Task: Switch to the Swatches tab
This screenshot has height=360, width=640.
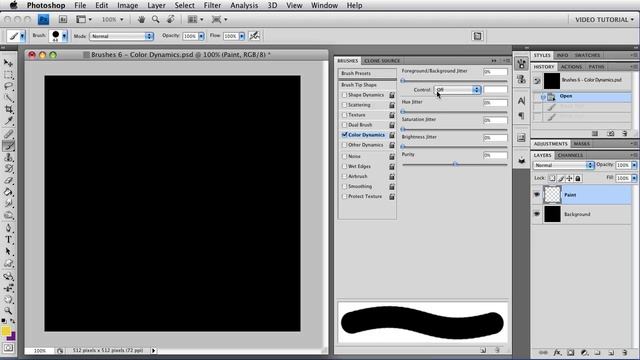Action: pos(587,55)
